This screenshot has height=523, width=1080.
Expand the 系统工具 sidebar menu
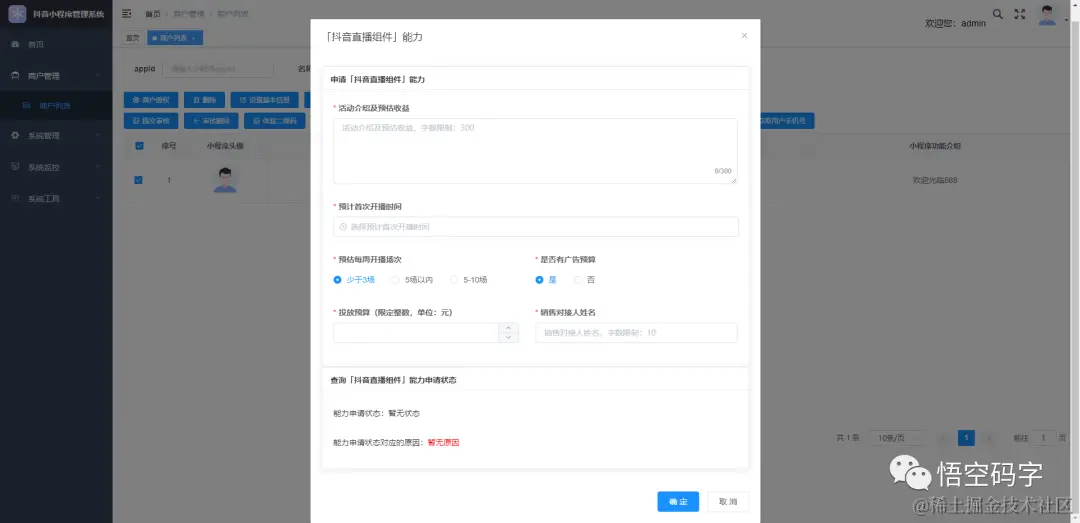pyautogui.click(x=56, y=198)
